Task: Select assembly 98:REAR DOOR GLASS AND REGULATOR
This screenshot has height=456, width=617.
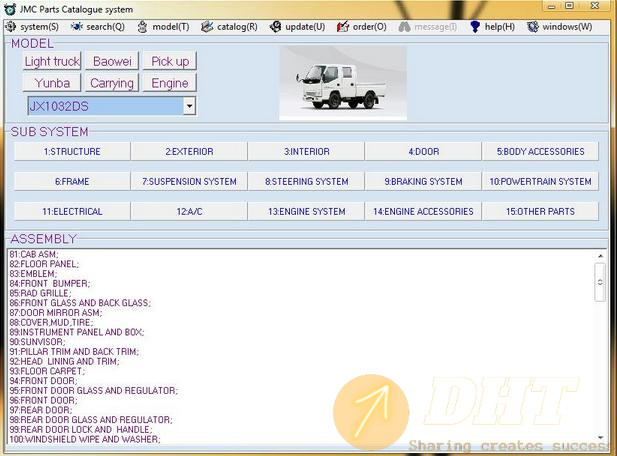Action: pyautogui.click(x=91, y=420)
